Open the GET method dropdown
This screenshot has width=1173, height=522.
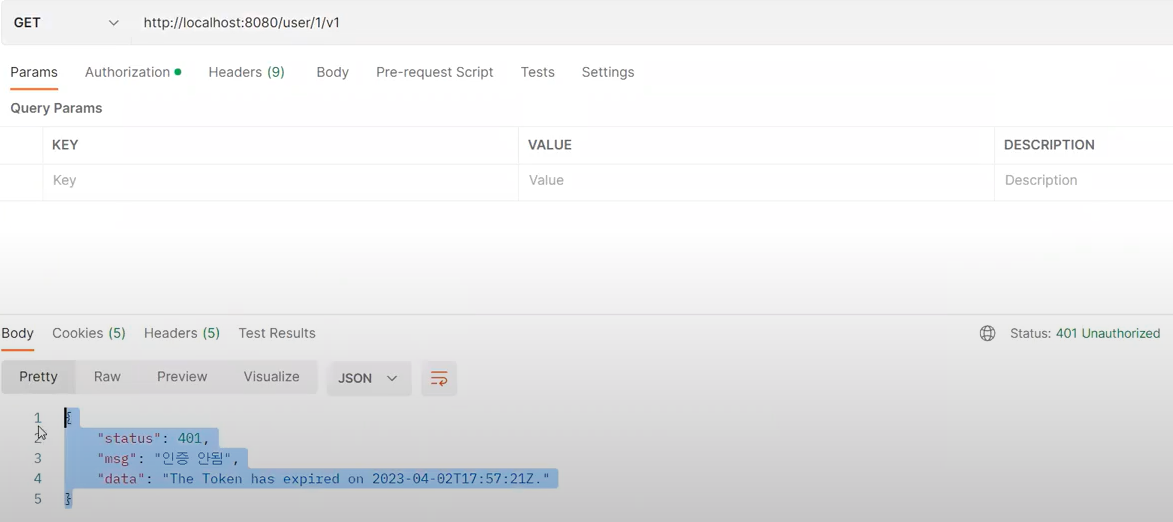(66, 22)
